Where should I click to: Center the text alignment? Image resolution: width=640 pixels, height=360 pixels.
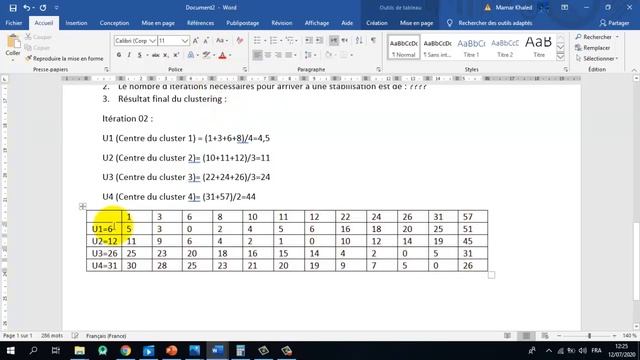[268, 55]
